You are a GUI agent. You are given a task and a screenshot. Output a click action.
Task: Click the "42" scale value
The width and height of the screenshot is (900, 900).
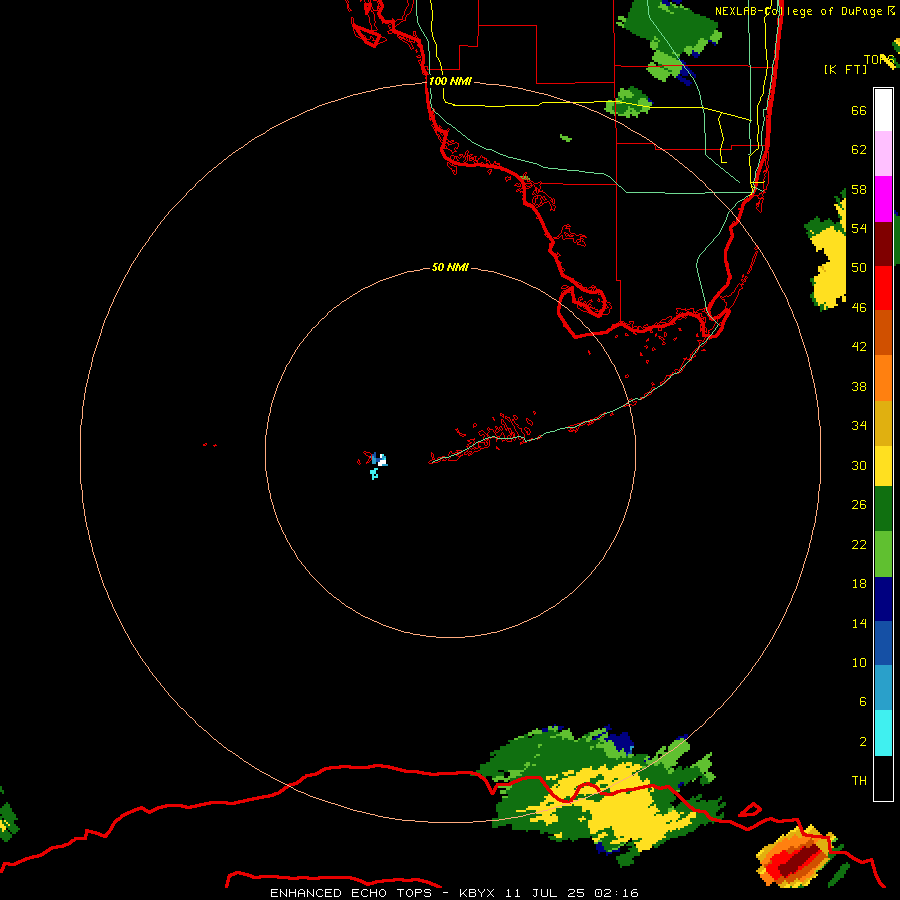[x=859, y=346]
